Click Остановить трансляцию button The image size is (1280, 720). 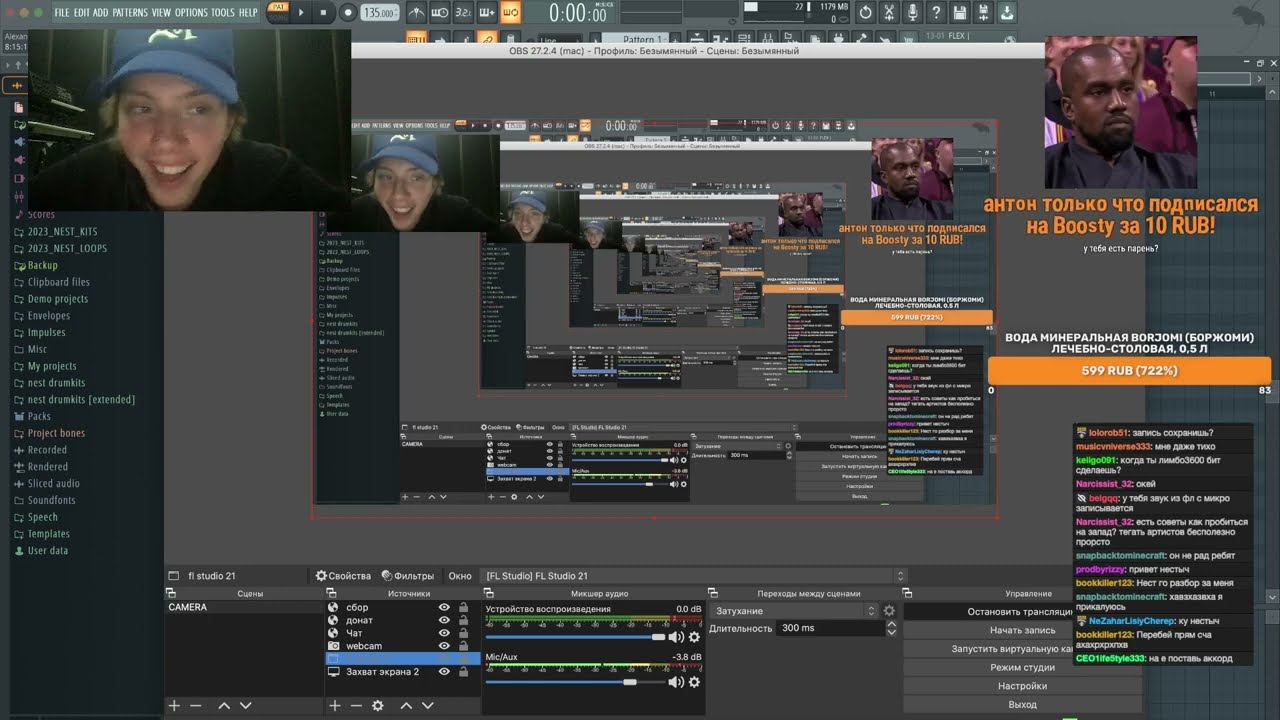click(x=1022, y=612)
